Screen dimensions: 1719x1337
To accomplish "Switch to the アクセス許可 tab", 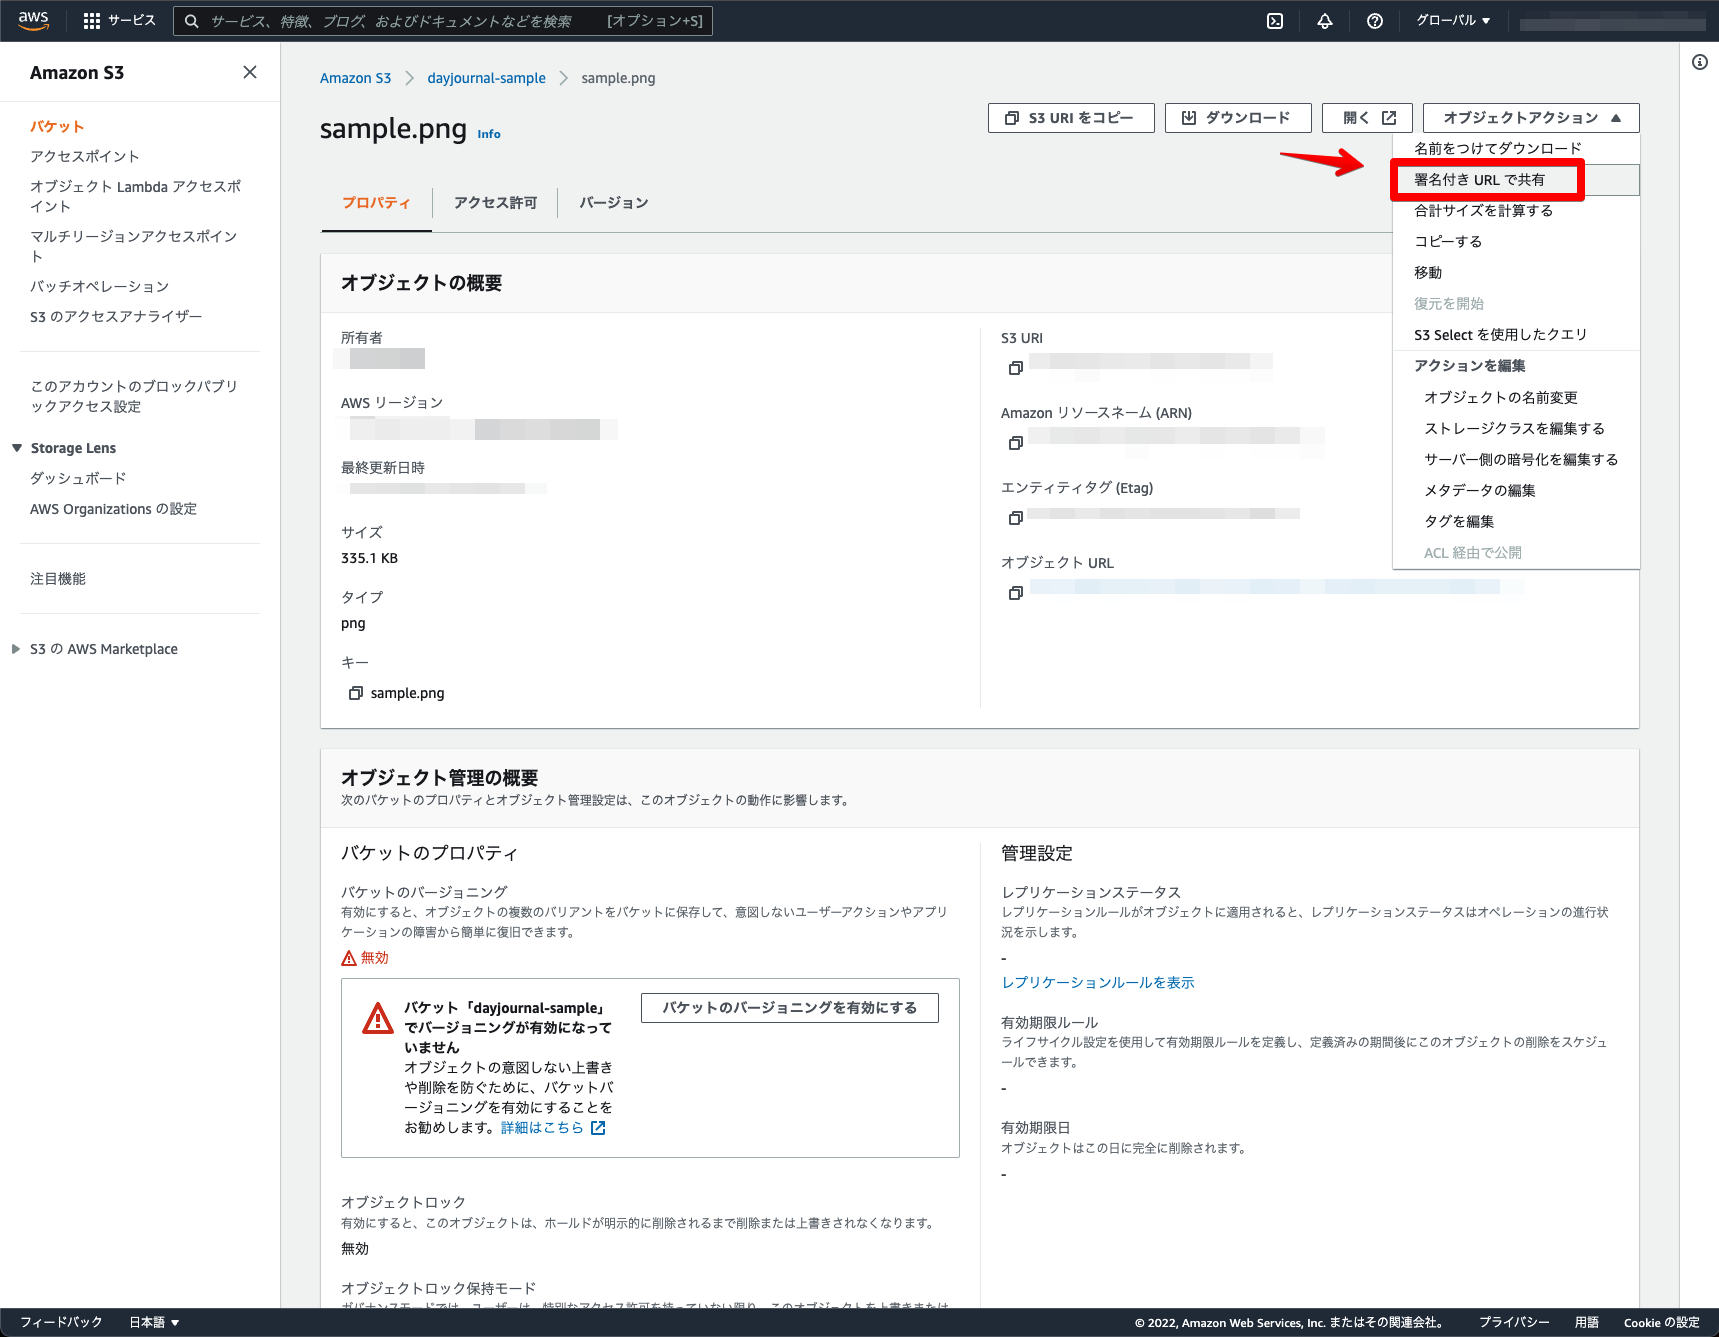I will coord(495,203).
